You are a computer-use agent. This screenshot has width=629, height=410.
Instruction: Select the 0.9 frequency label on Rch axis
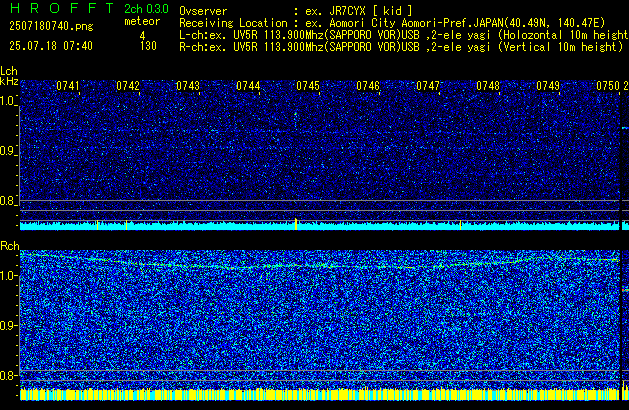(8, 325)
